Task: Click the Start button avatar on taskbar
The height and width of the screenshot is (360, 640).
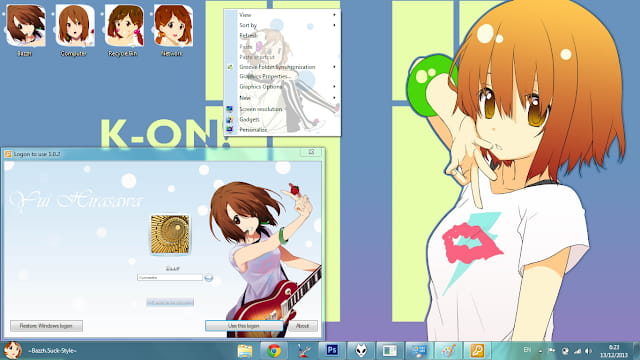Action: tap(12, 350)
